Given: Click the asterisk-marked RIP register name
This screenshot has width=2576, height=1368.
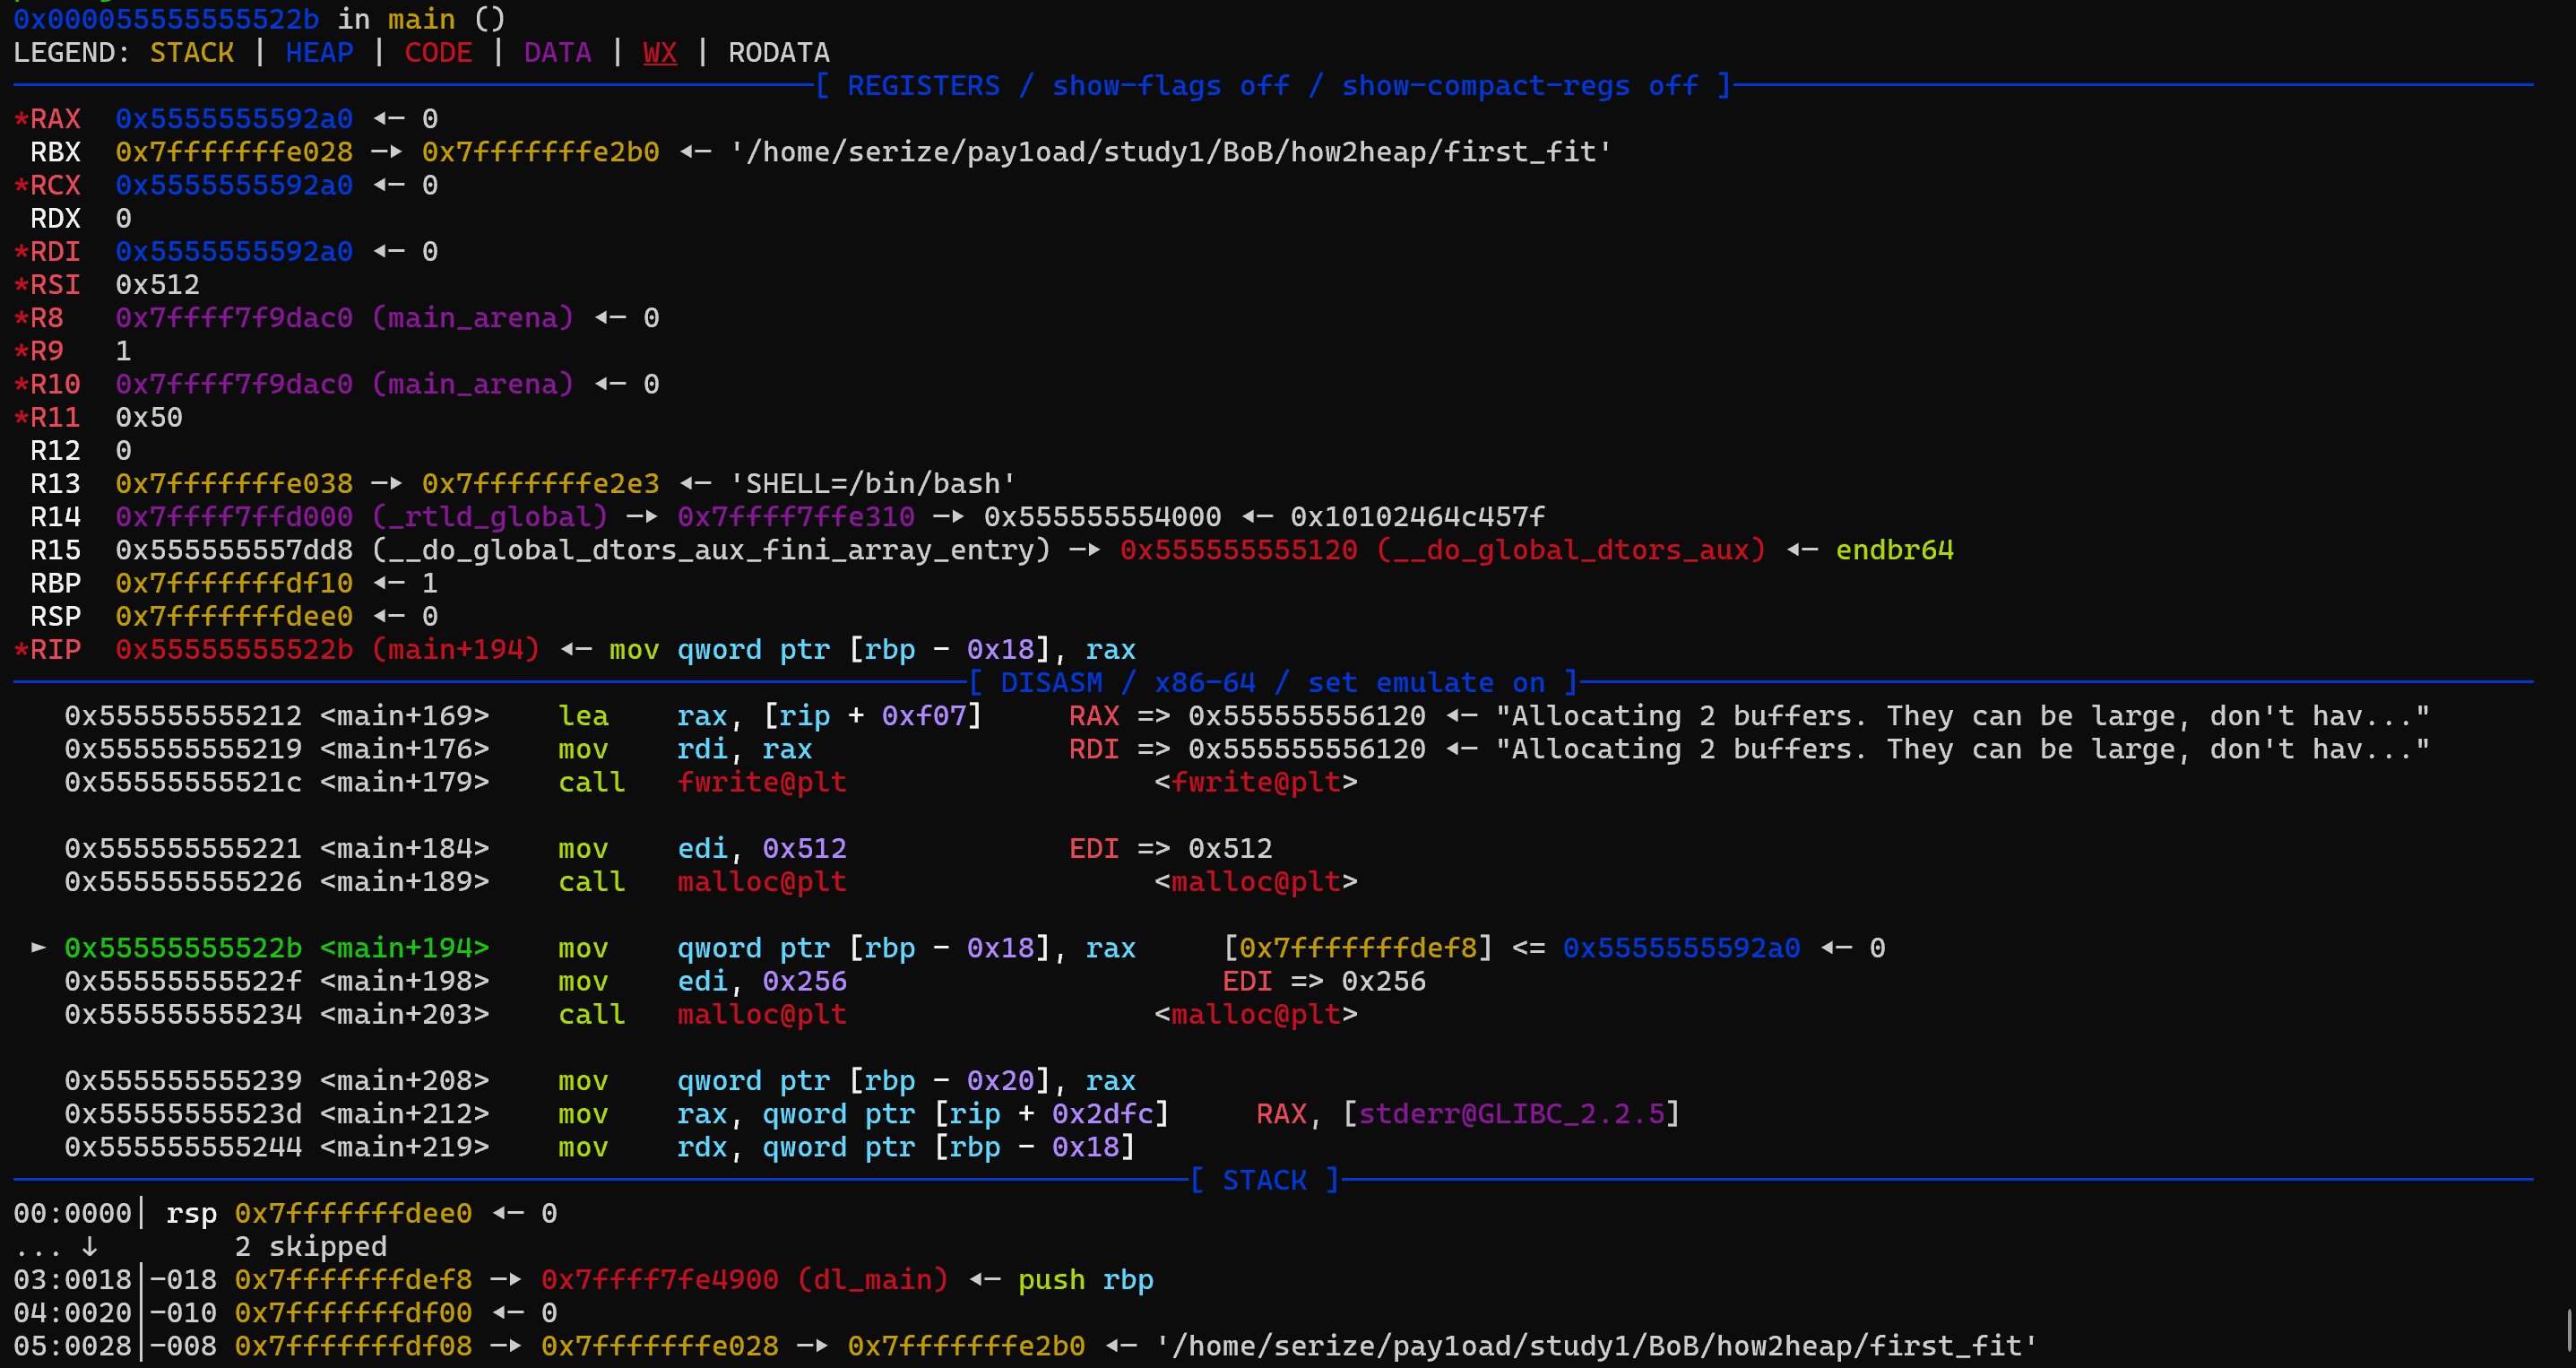Looking at the screenshot, I should pos(47,650).
